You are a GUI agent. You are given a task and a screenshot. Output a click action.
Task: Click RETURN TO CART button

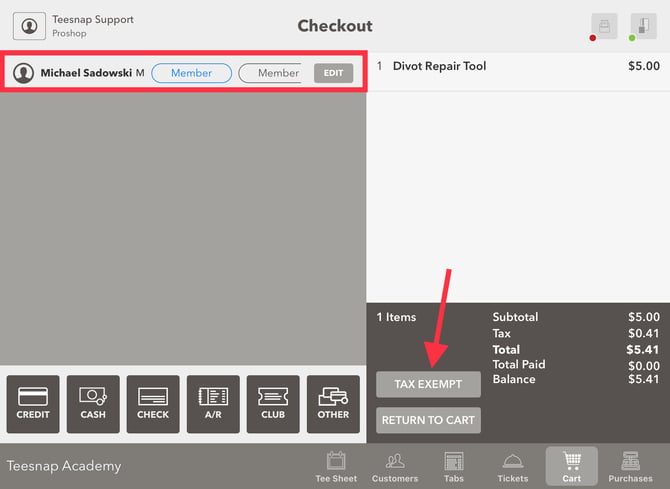428,420
